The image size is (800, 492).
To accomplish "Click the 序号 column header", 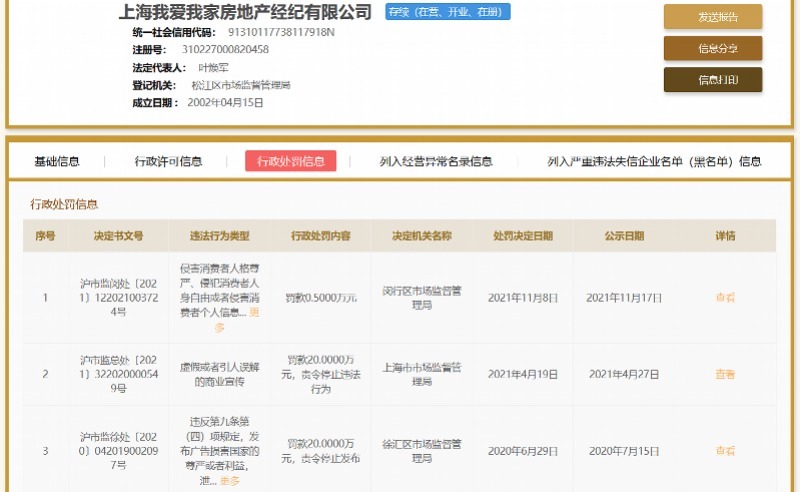I will [45, 236].
